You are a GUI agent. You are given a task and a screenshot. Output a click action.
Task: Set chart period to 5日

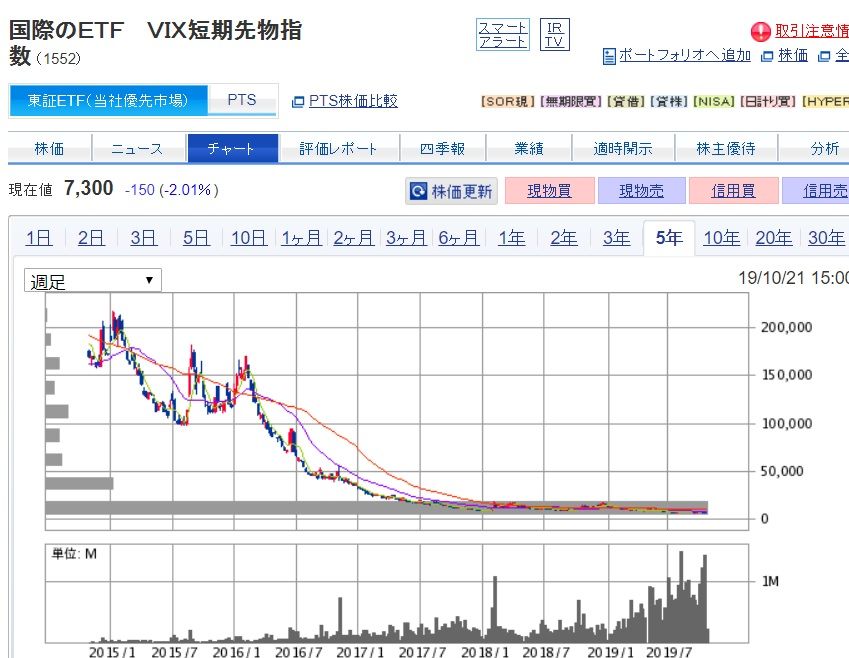(196, 238)
